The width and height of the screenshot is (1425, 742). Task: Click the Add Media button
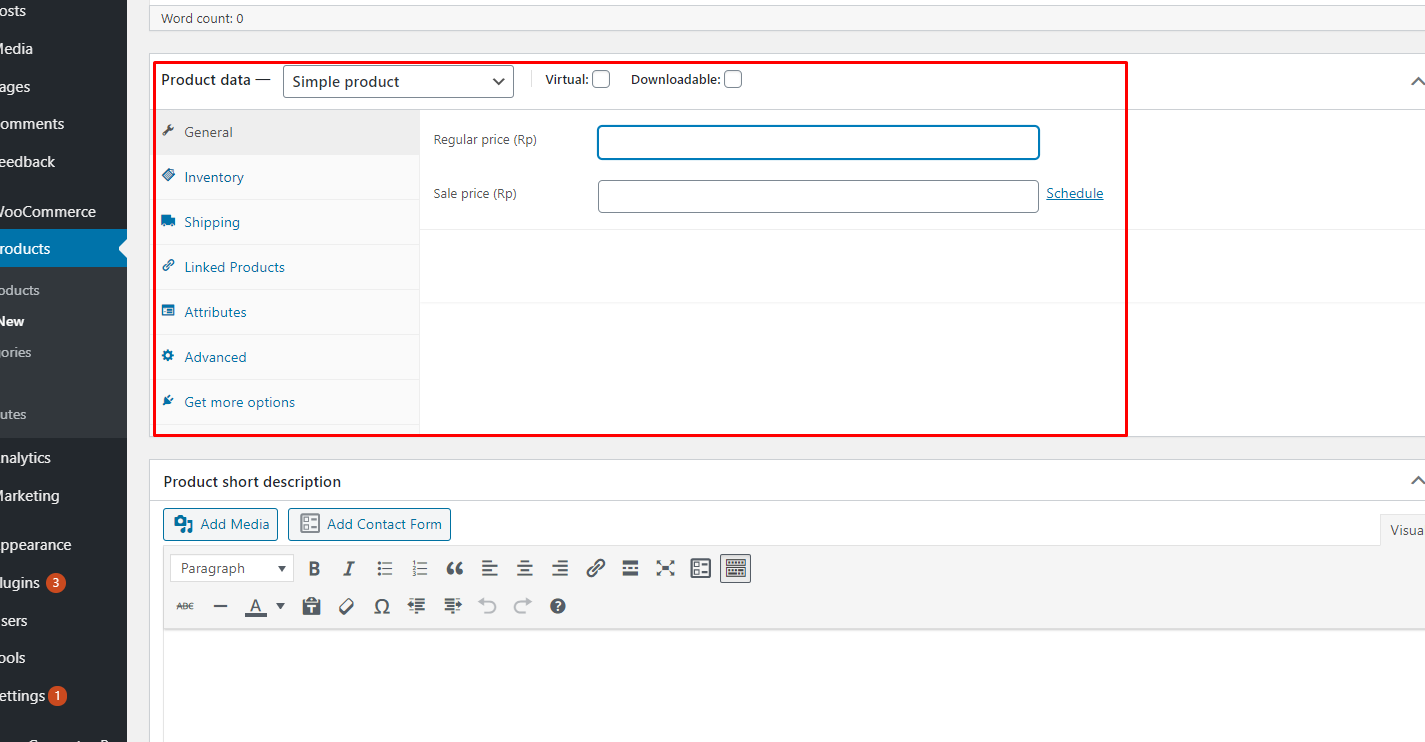[x=221, y=524]
